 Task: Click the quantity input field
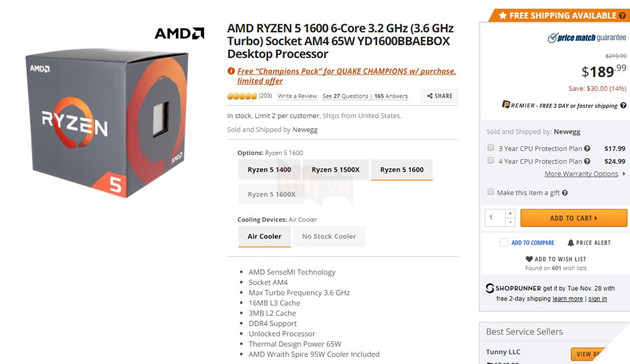pos(495,218)
